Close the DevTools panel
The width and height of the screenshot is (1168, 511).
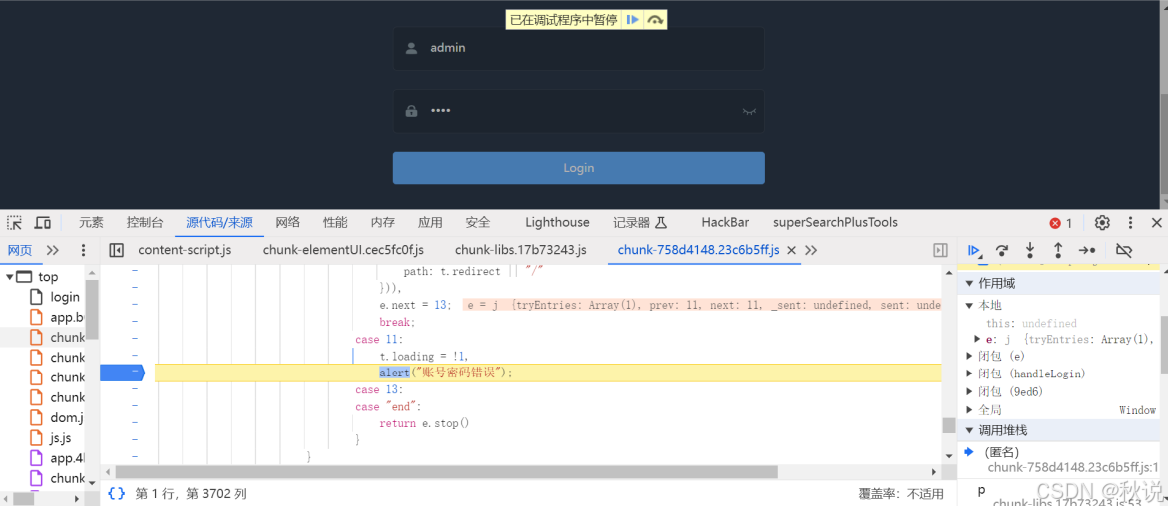pos(1156,222)
